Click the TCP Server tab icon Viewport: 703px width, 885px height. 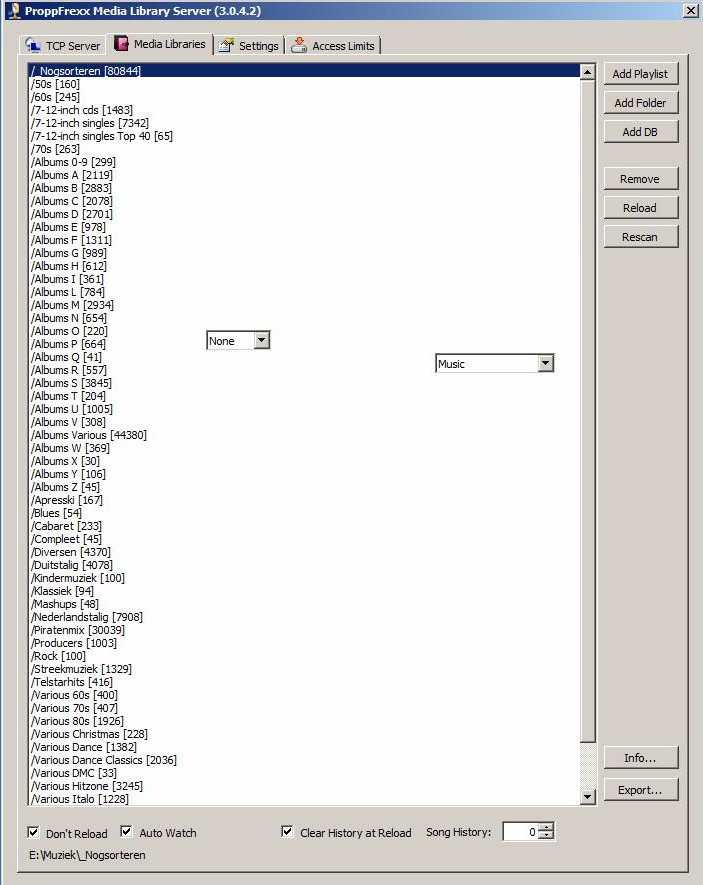33,45
